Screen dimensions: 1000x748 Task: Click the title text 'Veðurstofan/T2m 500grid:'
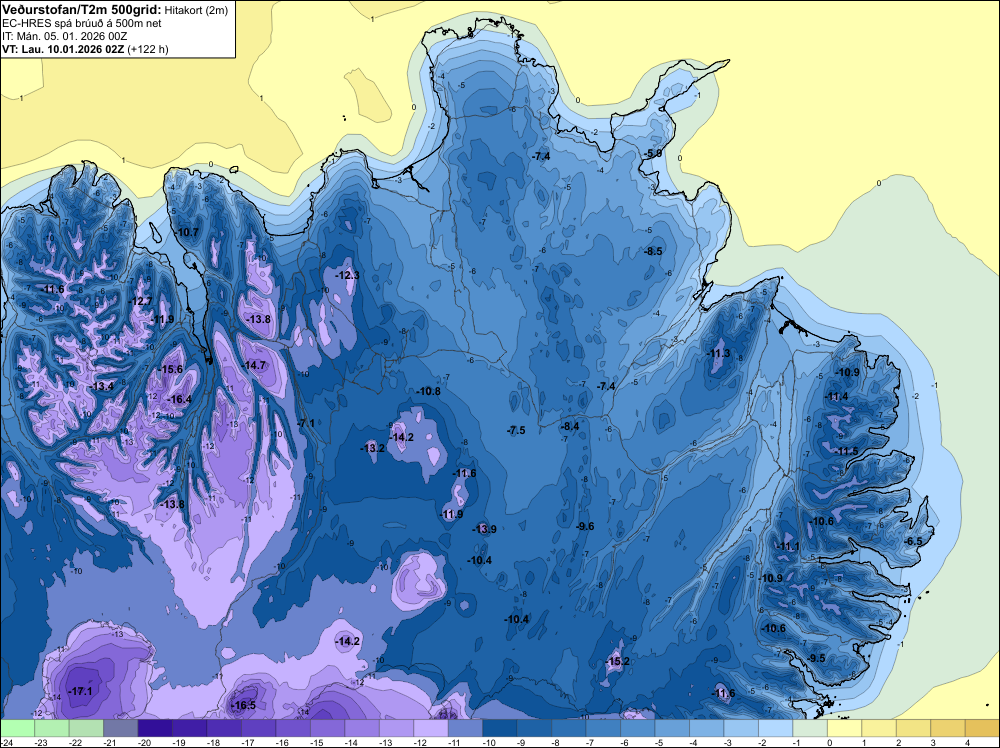click(82, 10)
